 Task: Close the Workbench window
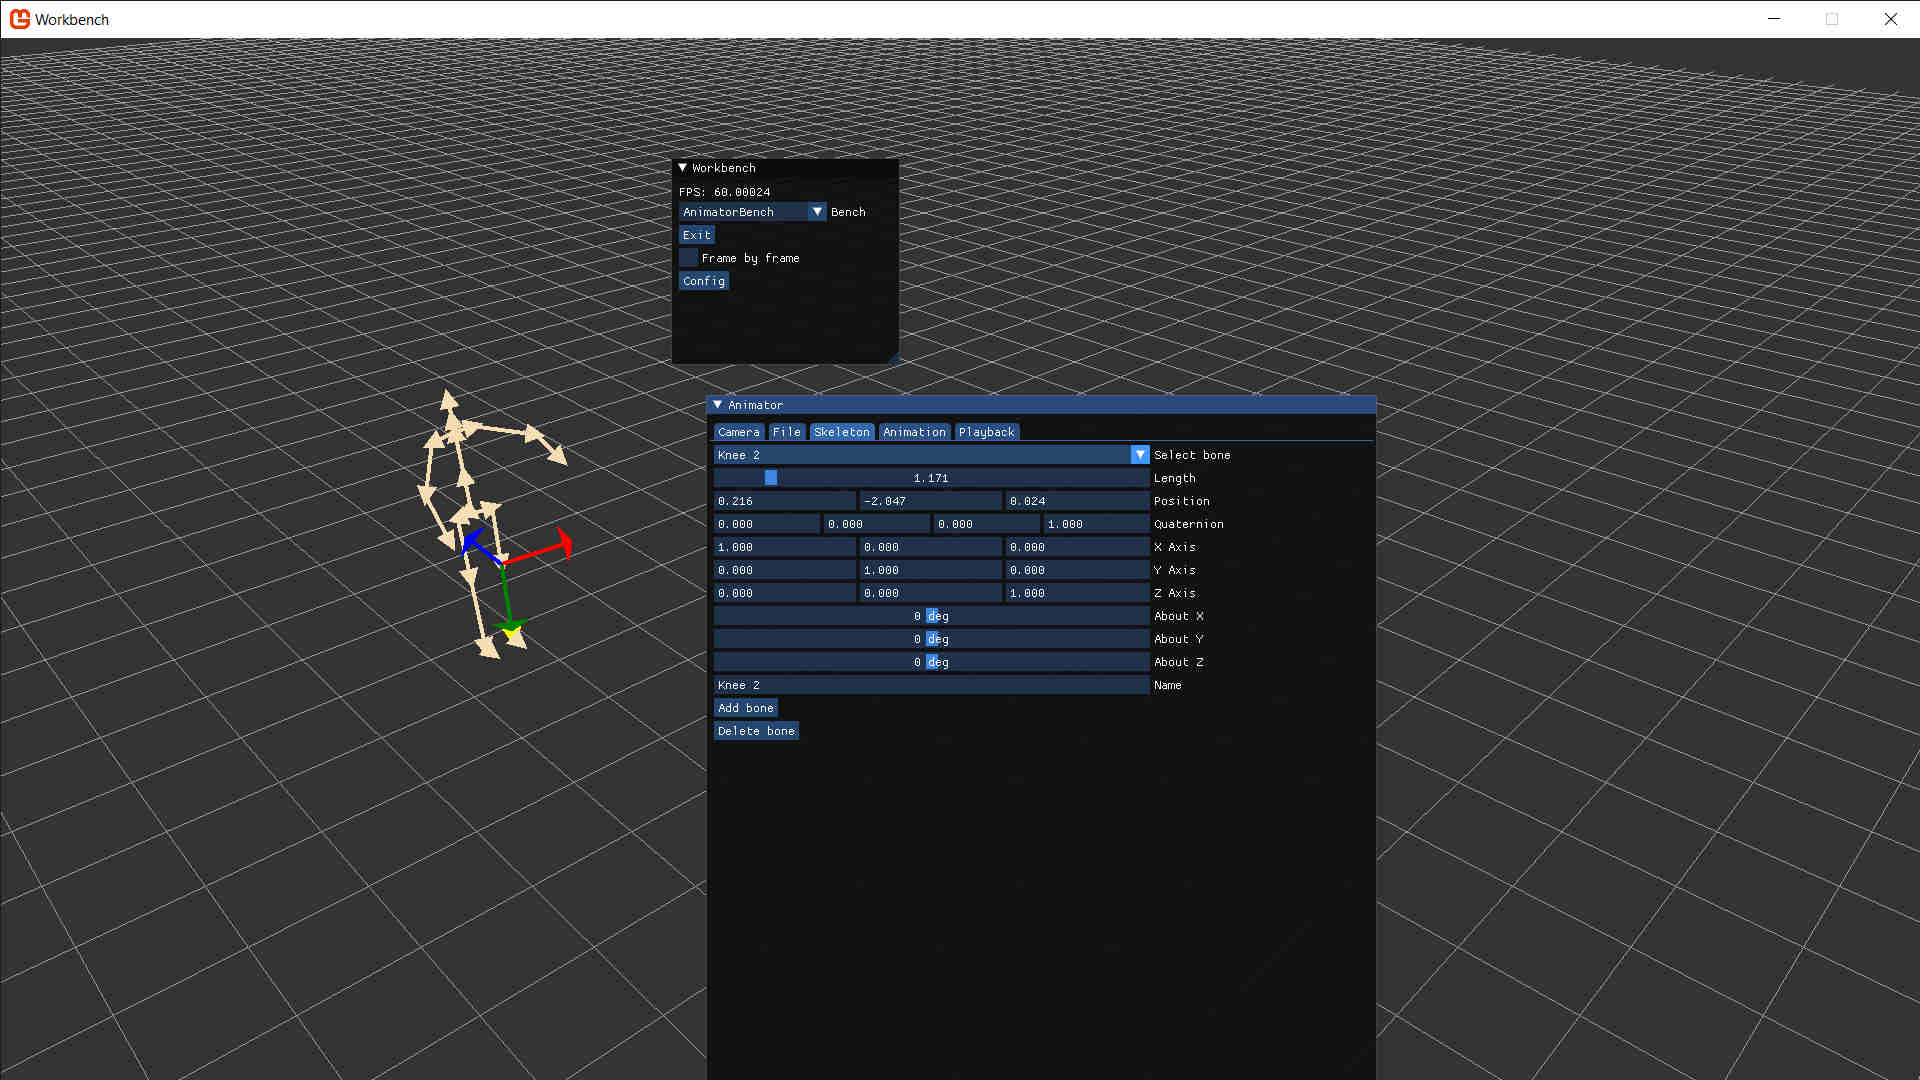pos(1890,19)
